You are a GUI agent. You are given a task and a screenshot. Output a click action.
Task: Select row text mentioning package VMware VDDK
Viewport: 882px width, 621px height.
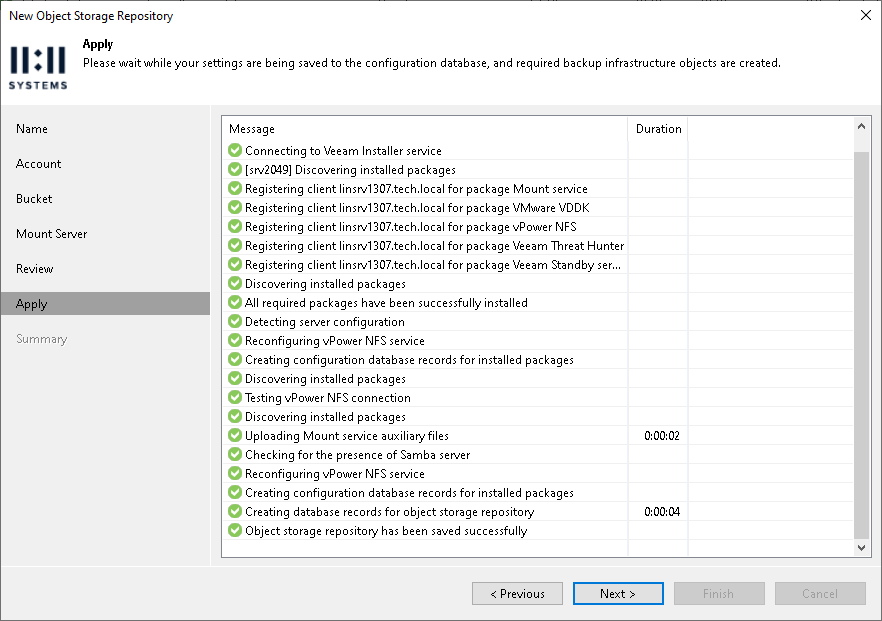click(x=417, y=208)
